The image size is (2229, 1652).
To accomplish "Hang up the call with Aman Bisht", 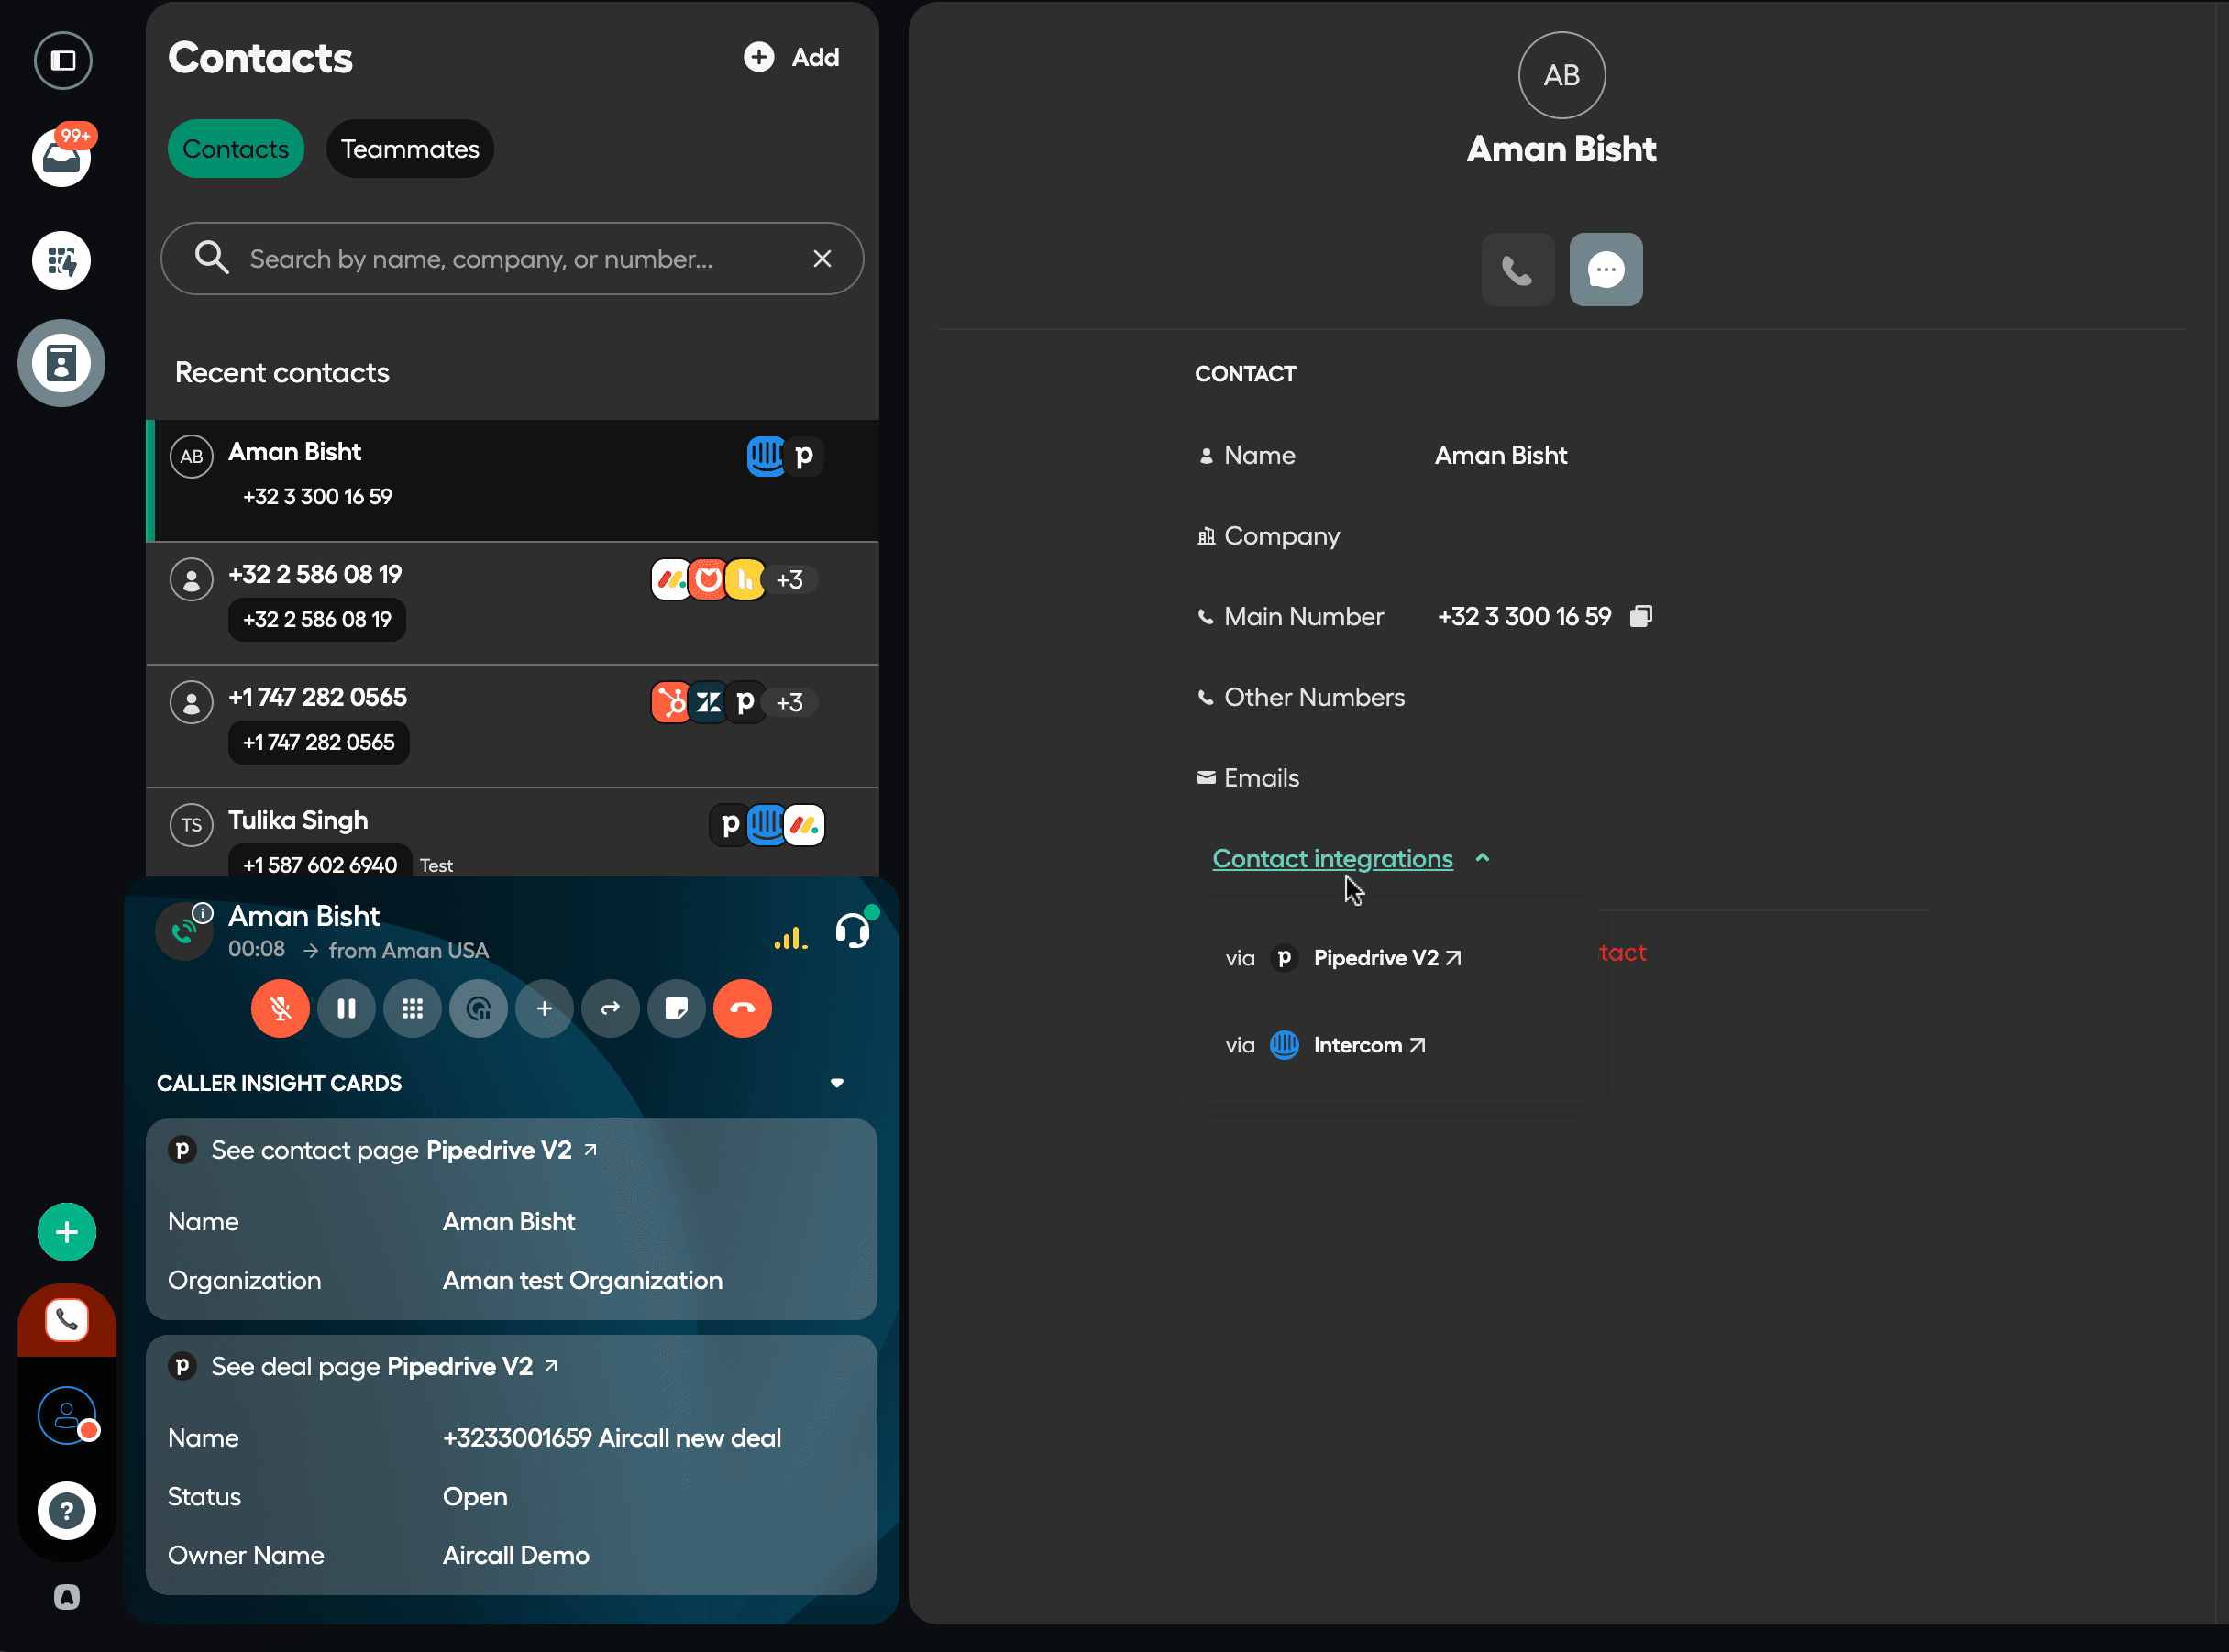I will (742, 1008).
